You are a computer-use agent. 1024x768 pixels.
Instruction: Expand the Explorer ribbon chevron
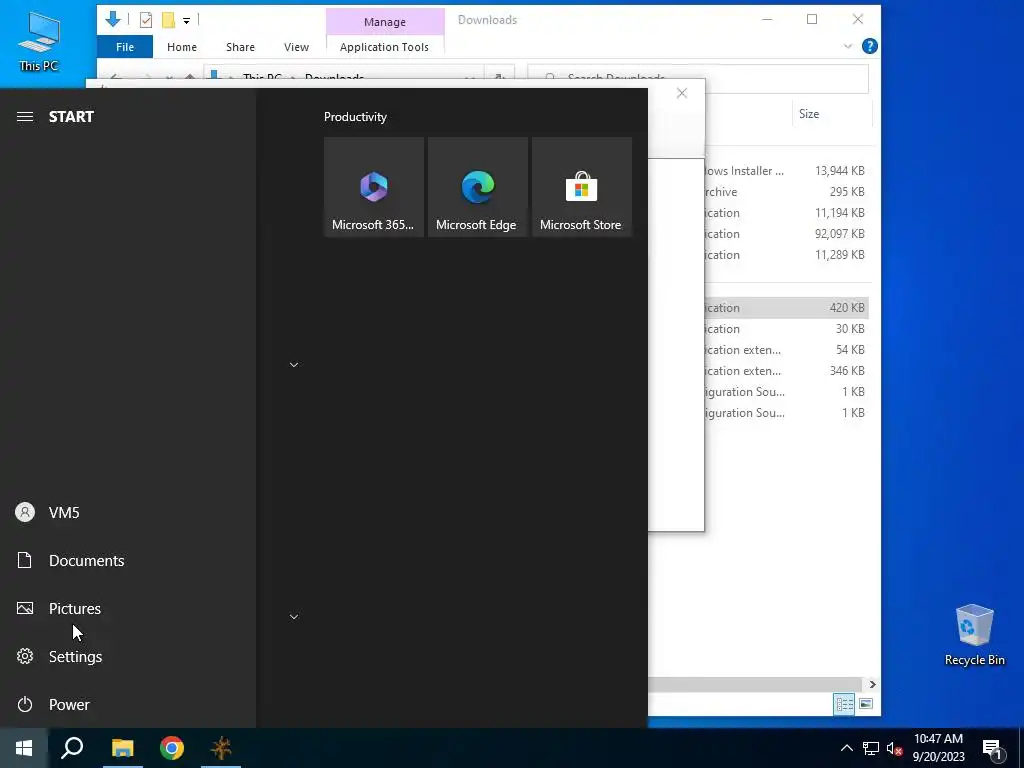click(848, 46)
